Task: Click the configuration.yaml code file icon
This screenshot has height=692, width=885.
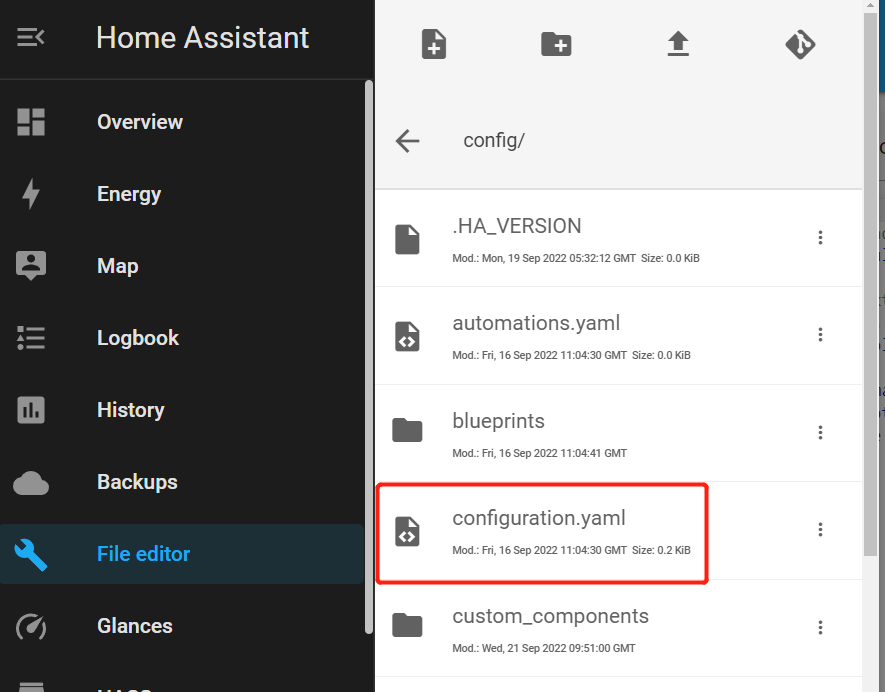Action: click(x=407, y=531)
